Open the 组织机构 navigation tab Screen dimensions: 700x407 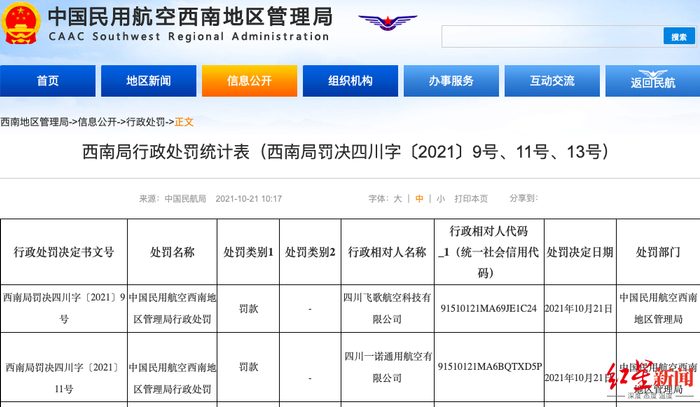350,81
